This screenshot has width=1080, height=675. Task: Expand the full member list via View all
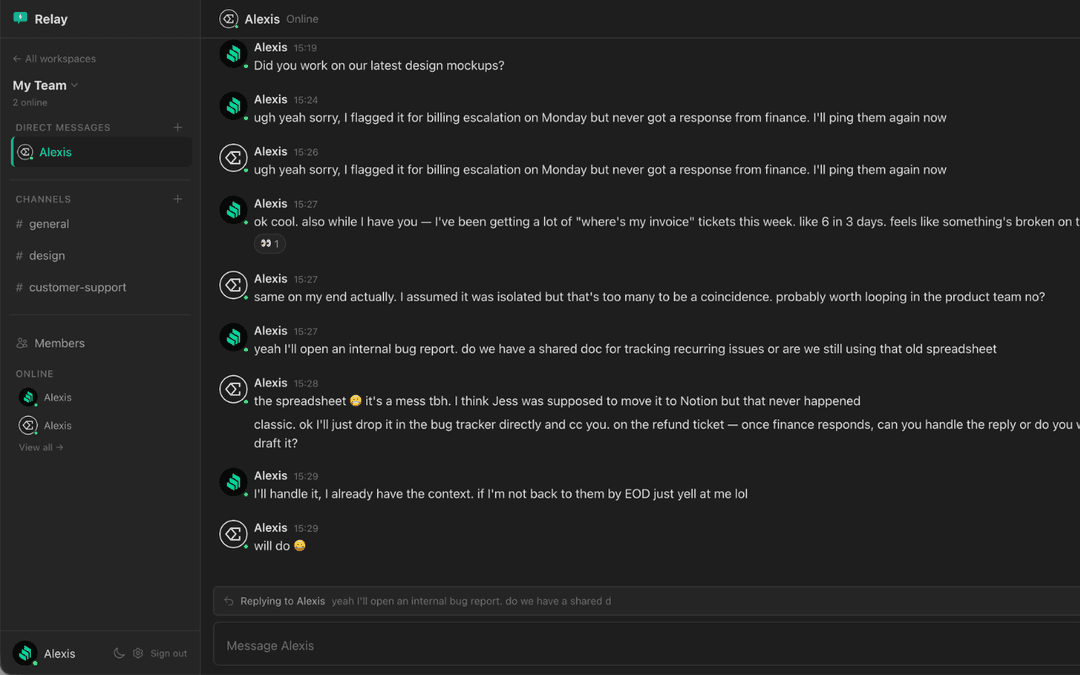pos(41,447)
